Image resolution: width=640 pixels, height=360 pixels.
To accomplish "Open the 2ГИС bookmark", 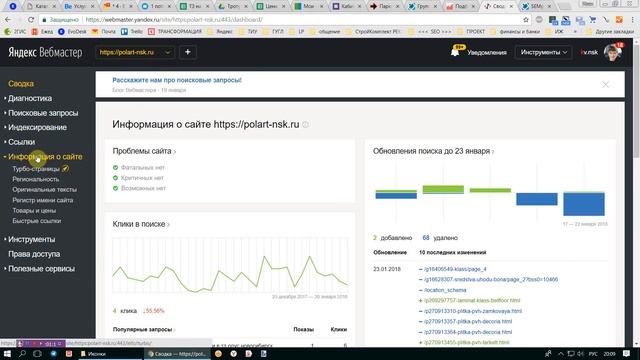I will point(15,31).
